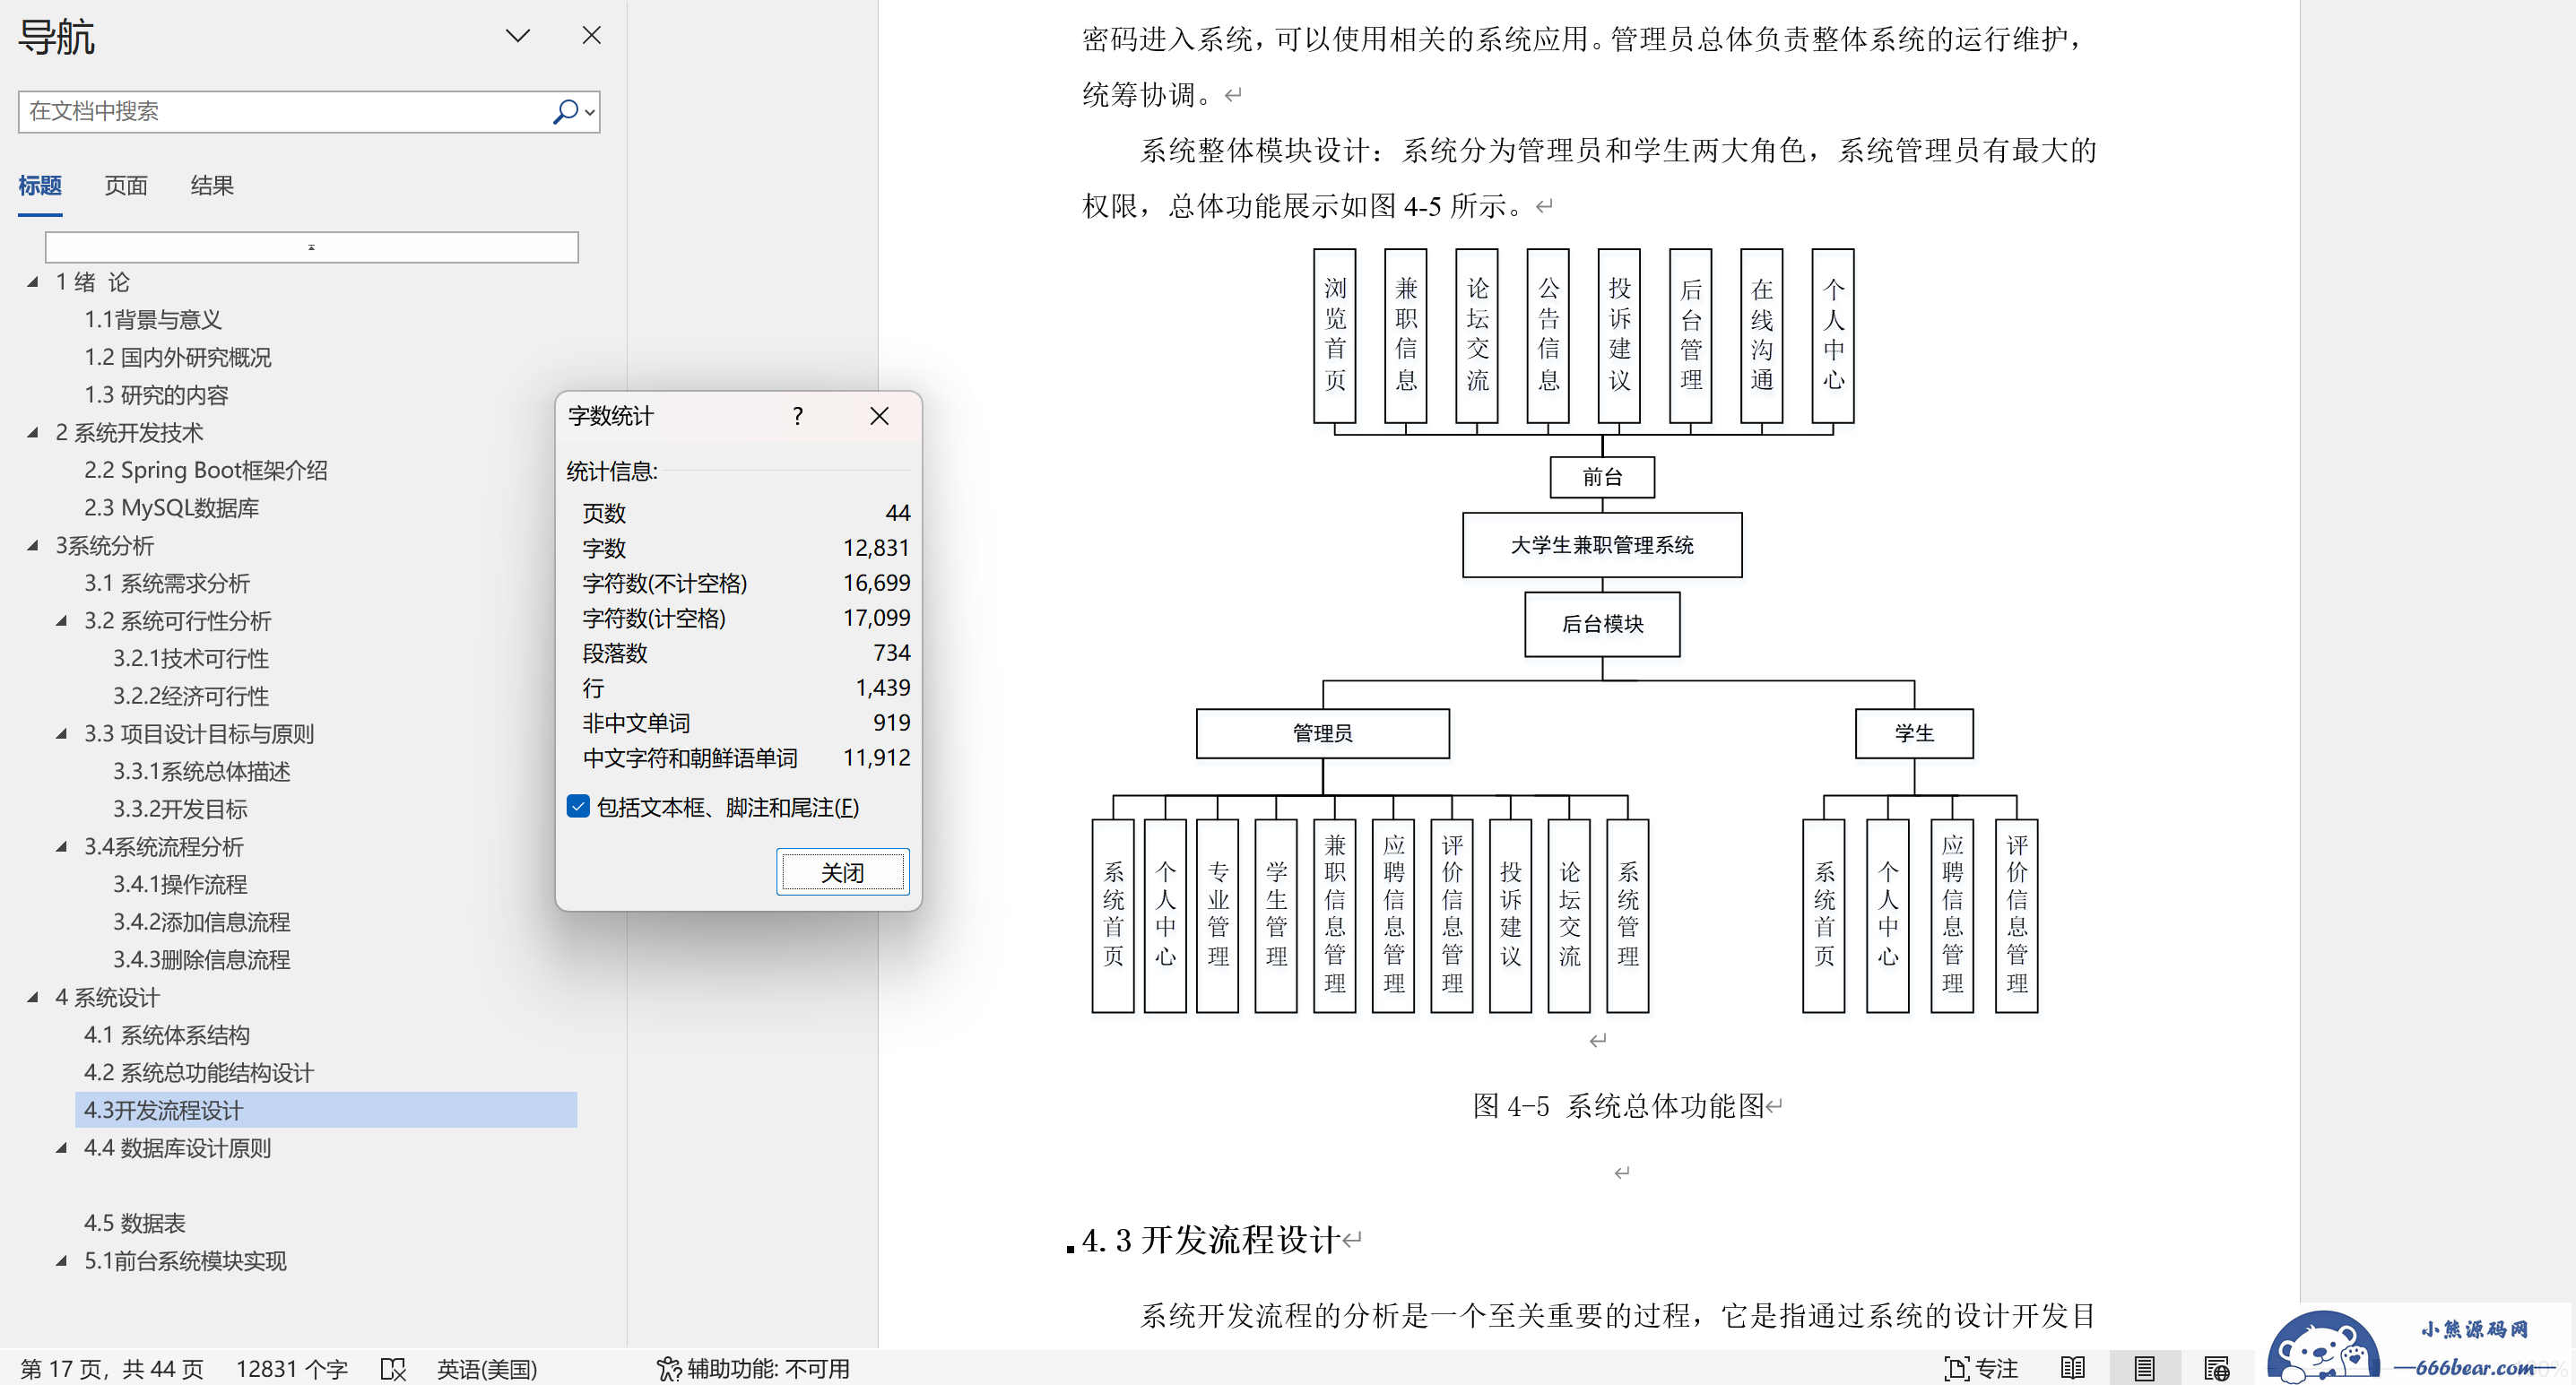Switch to Web Layout view icon
This screenshot has height=1385, width=2576.
[x=2217, y=1369]
